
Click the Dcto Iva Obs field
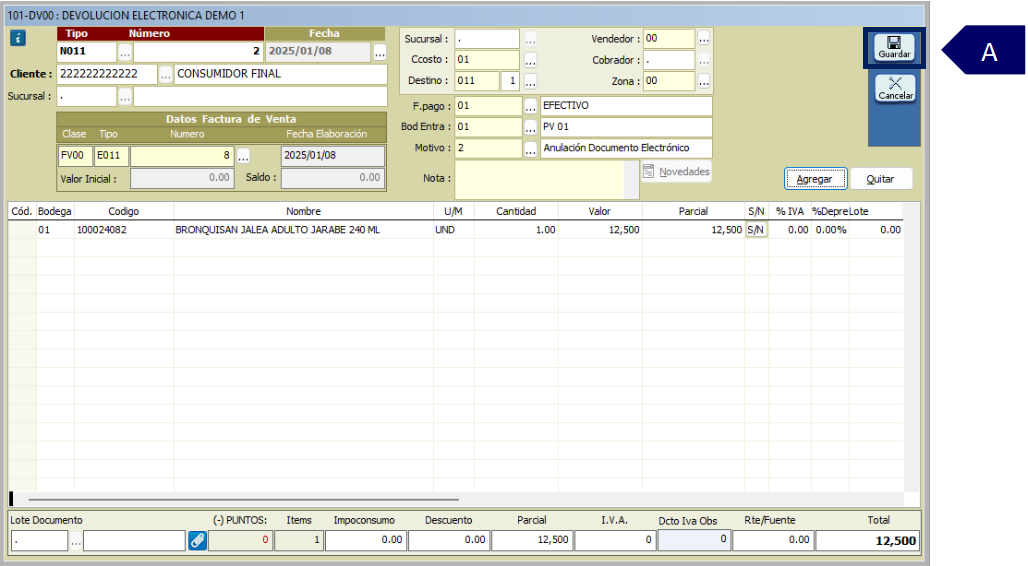pos(693,540)
